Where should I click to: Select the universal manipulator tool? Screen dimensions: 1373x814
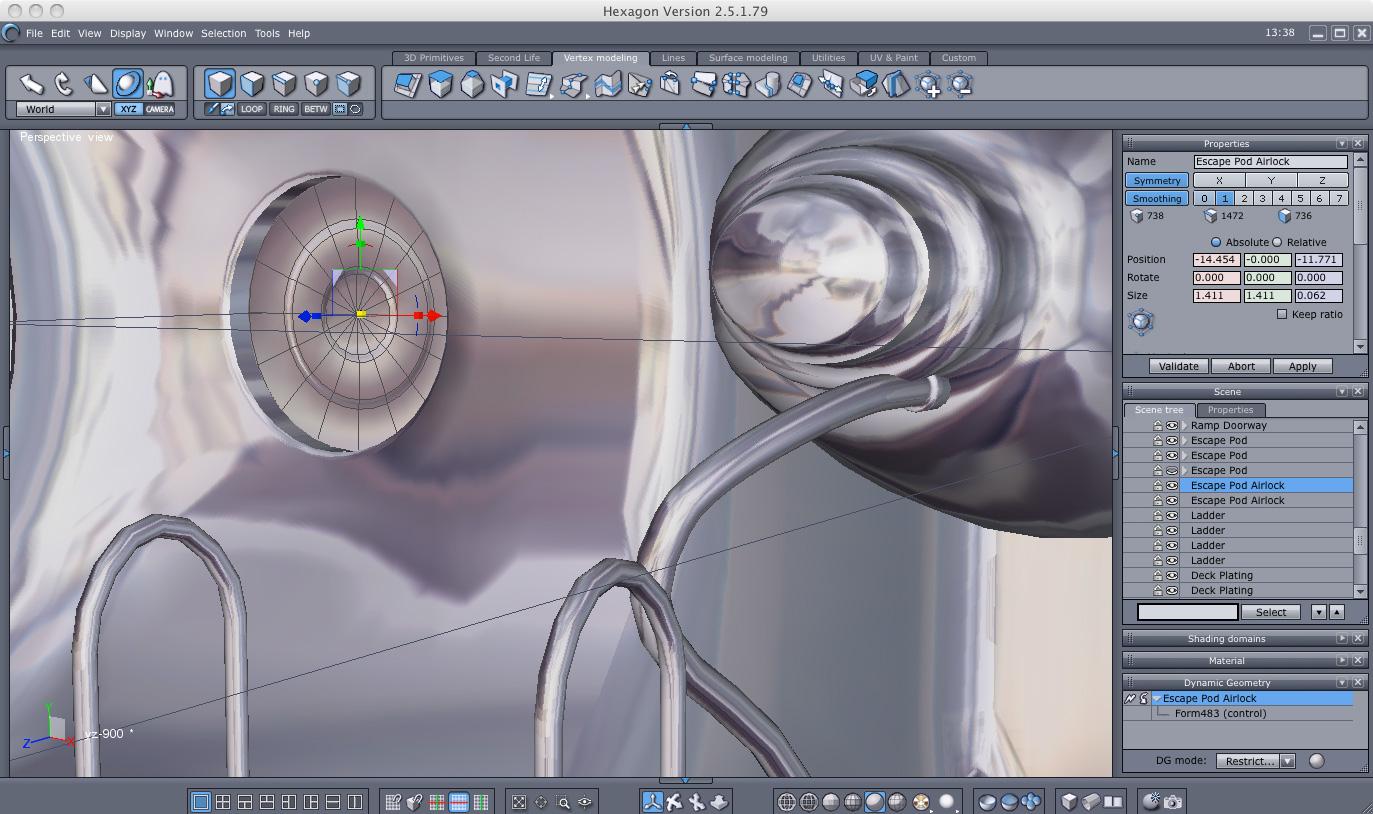coord(128,84)
